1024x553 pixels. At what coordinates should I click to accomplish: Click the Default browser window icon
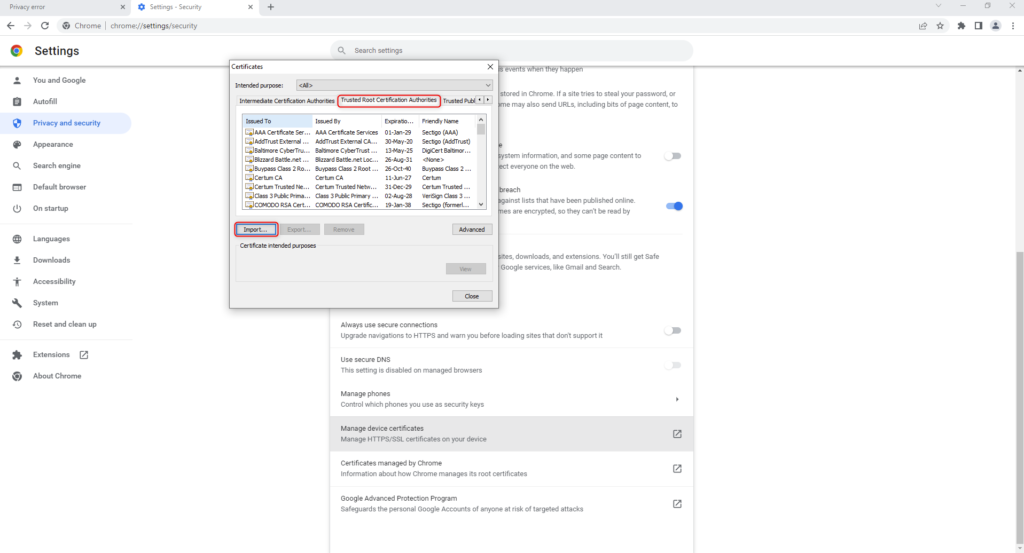(17, 187)
